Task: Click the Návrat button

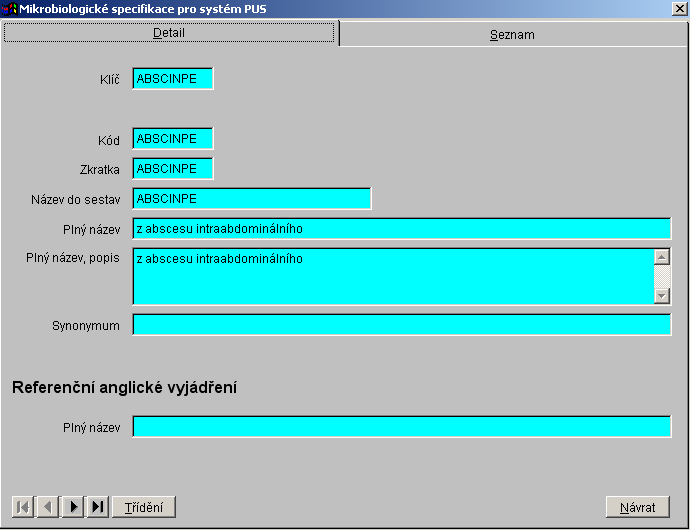Action: pyautogui.click(x=637, y=507)
